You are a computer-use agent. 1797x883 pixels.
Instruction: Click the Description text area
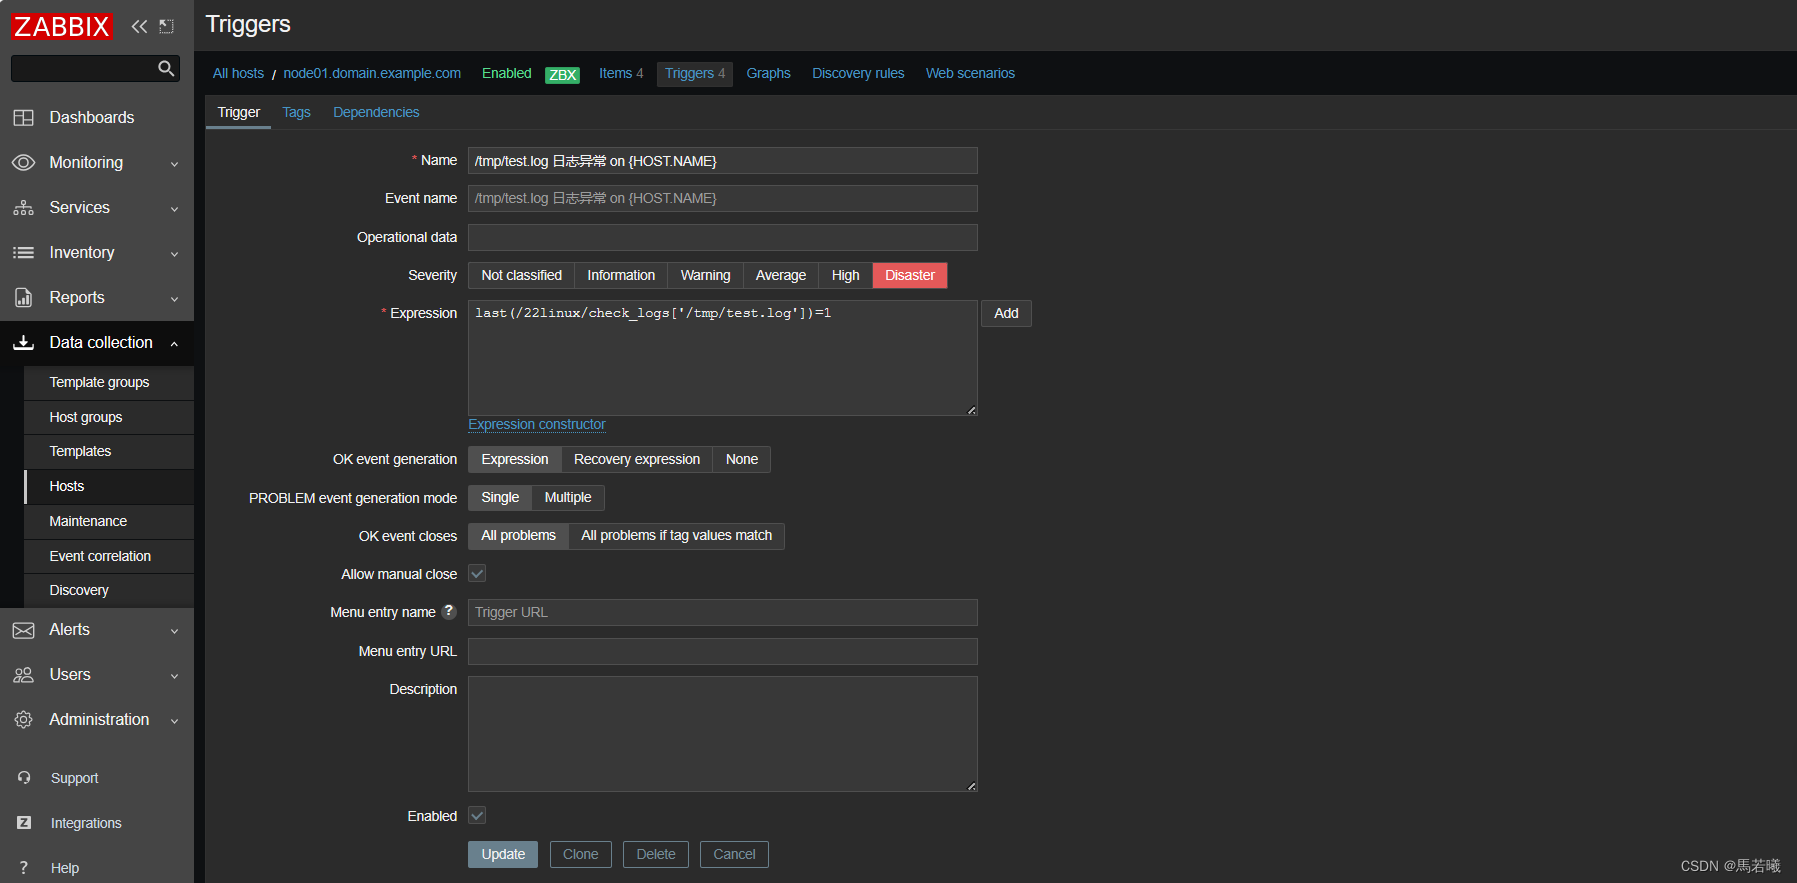point(722,734)
